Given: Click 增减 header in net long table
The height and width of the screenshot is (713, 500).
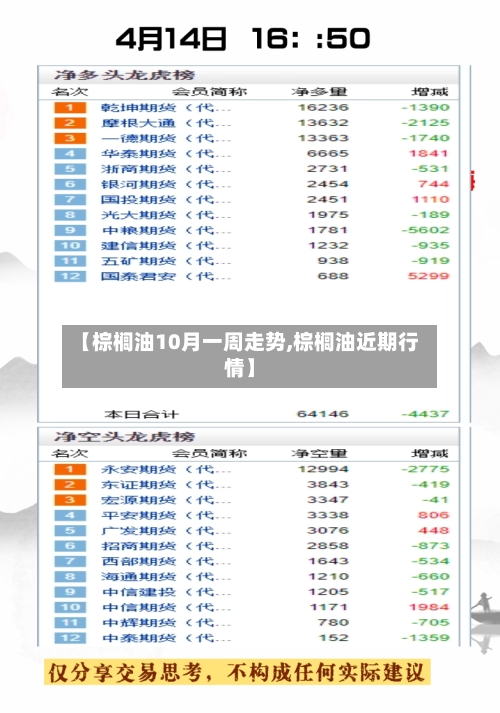Looking at the screenshot, I should pyautogui.click(x=430, y=92).
